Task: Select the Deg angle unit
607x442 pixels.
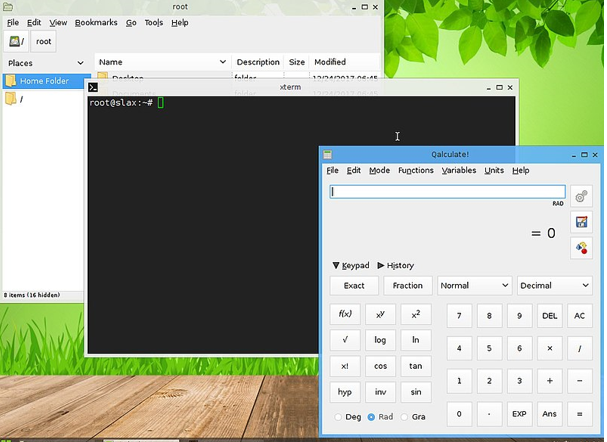Action: (348, 417)
